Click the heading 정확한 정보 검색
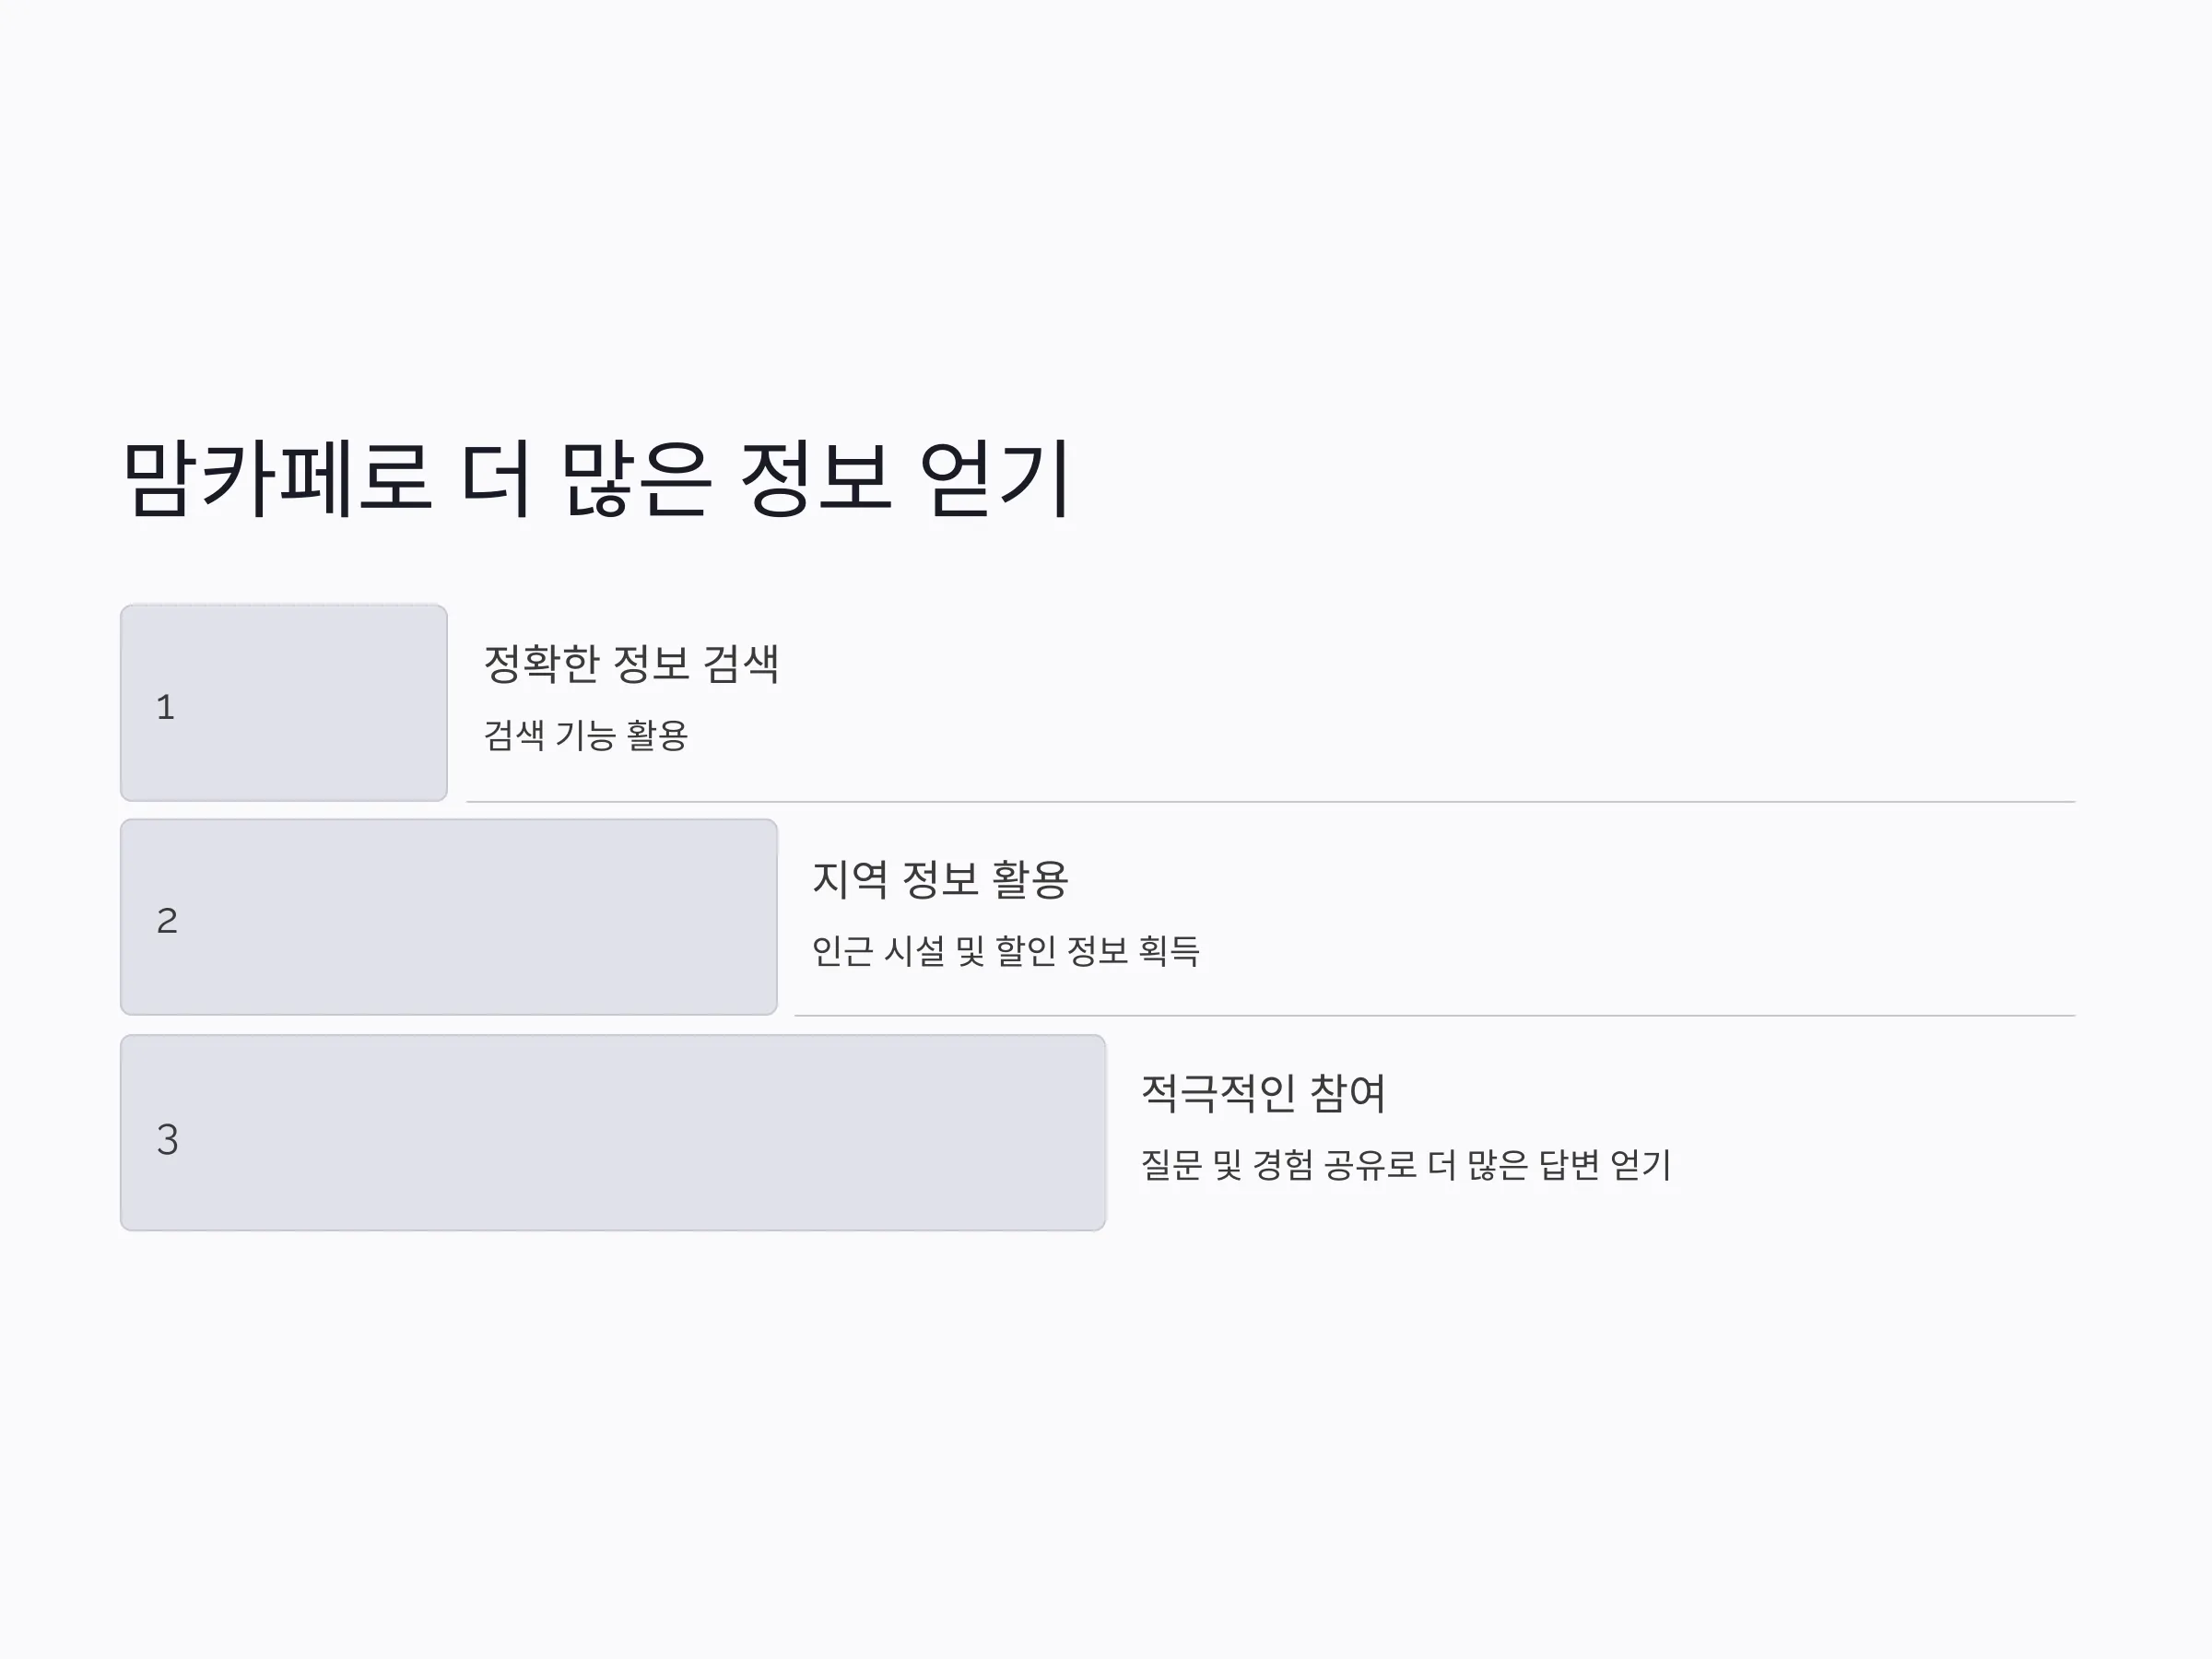The height and width of the screenshot is (1659, 2212). [x=631, y=663]
